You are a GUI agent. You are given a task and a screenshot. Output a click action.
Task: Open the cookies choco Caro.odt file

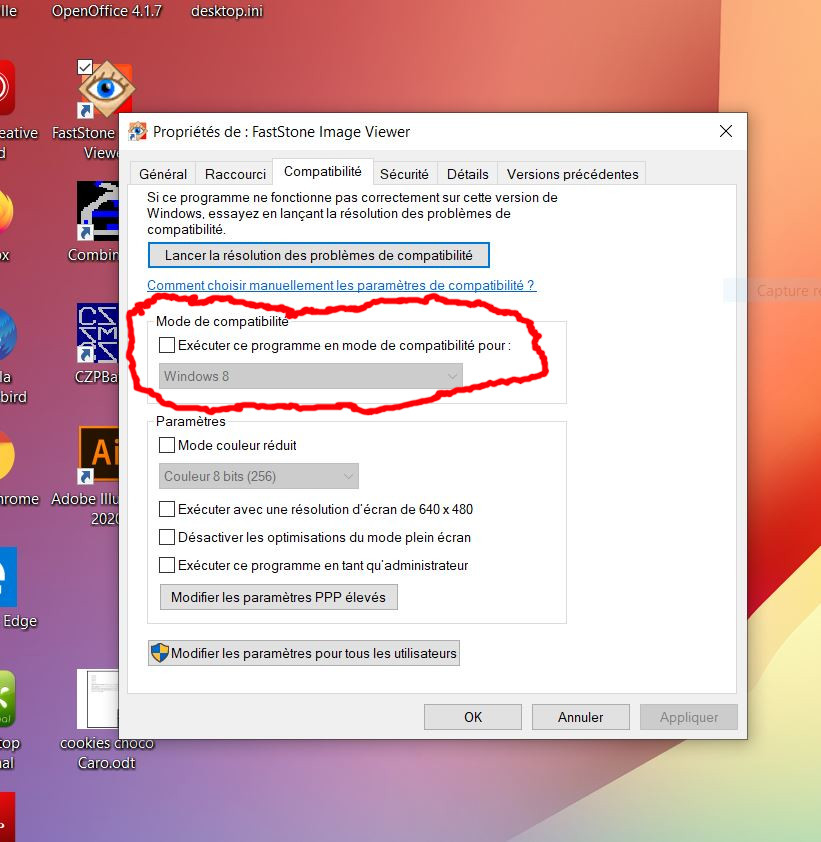pos(98,698)
